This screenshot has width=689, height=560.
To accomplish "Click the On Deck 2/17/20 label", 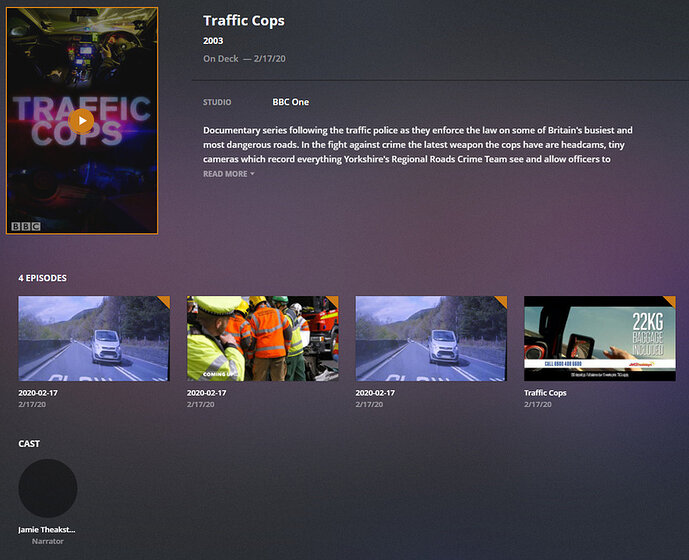I will tap(244, 59).
